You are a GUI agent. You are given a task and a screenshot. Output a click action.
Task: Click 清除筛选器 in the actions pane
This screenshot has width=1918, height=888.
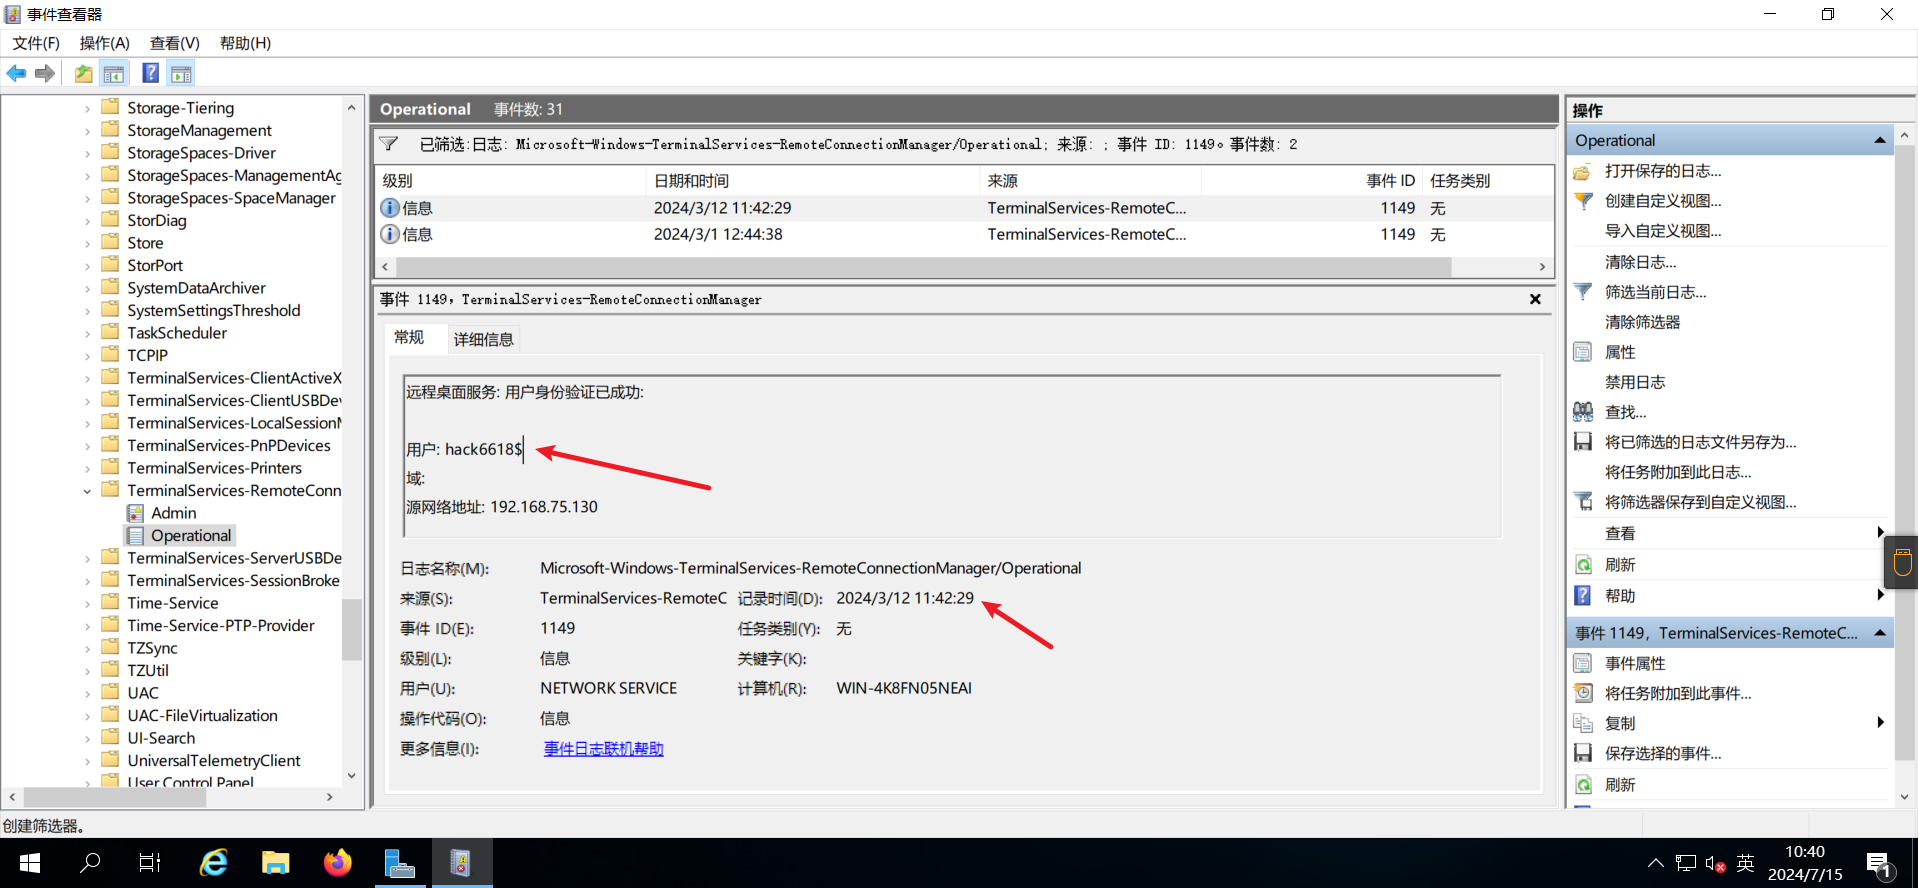pos(1642,322)
